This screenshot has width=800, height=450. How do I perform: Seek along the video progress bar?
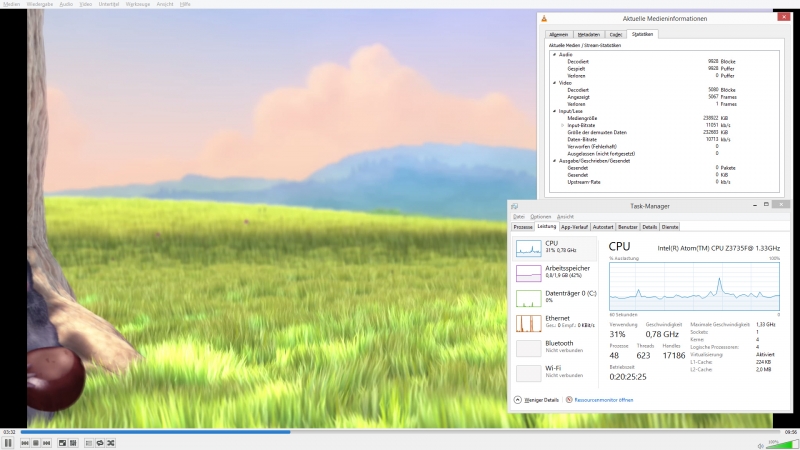[x=401, y=432]
